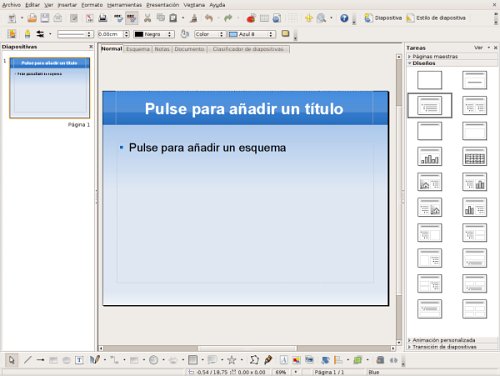Activate the Select arrow tool
This screenshot has width=500, height=376.
point(12,360)
